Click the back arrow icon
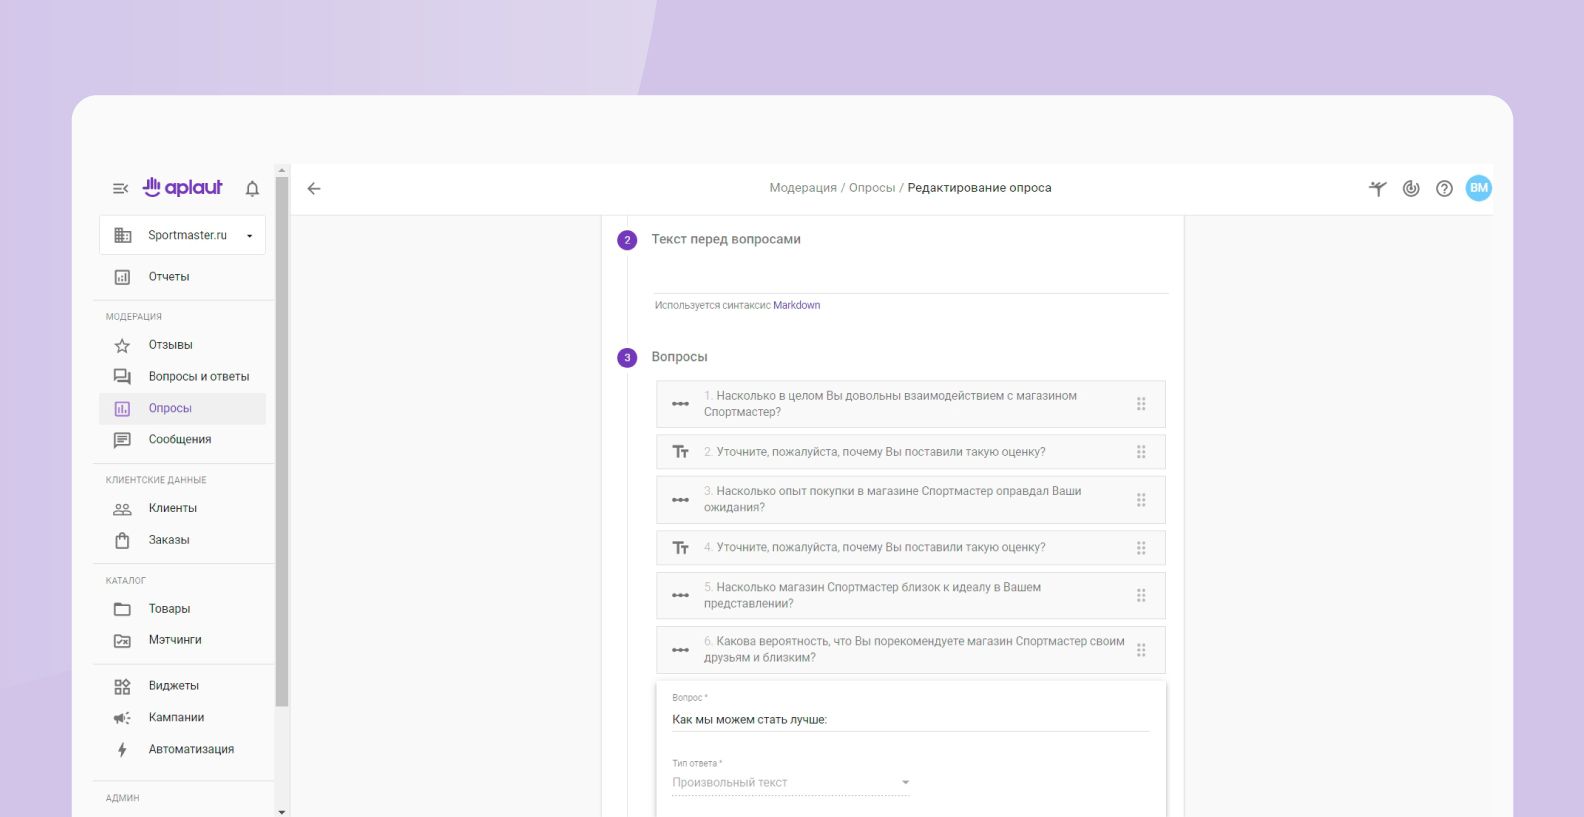Viewport: 1584px width, 817px height. (x=314, y=188)
